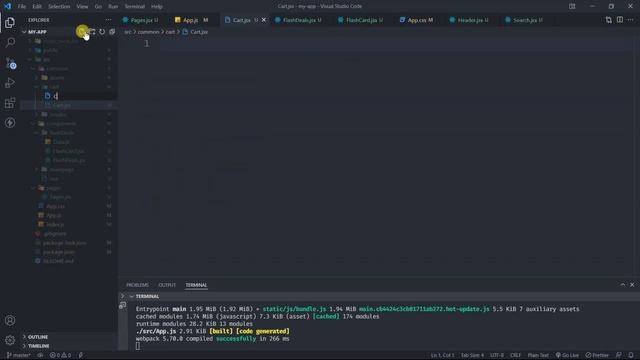Switch to the App.js tab

coord(191,20)
